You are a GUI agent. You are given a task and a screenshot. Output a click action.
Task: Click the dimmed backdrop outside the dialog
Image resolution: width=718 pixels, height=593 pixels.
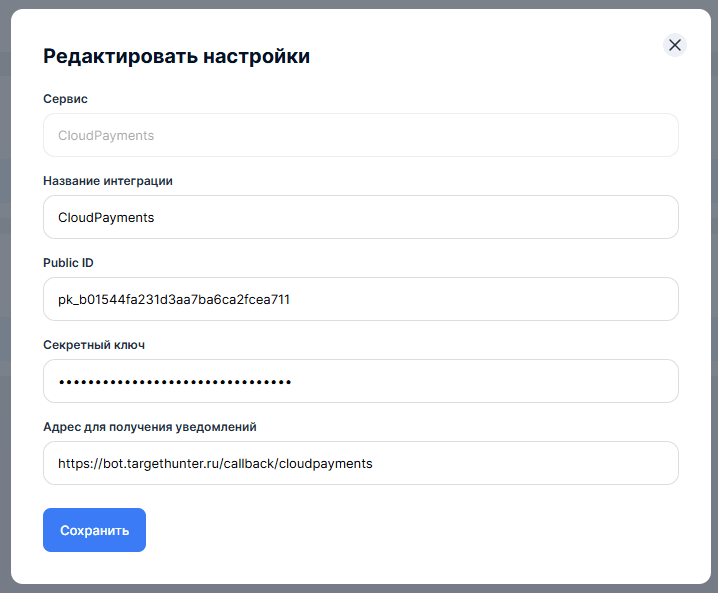(x=4, y=300)
